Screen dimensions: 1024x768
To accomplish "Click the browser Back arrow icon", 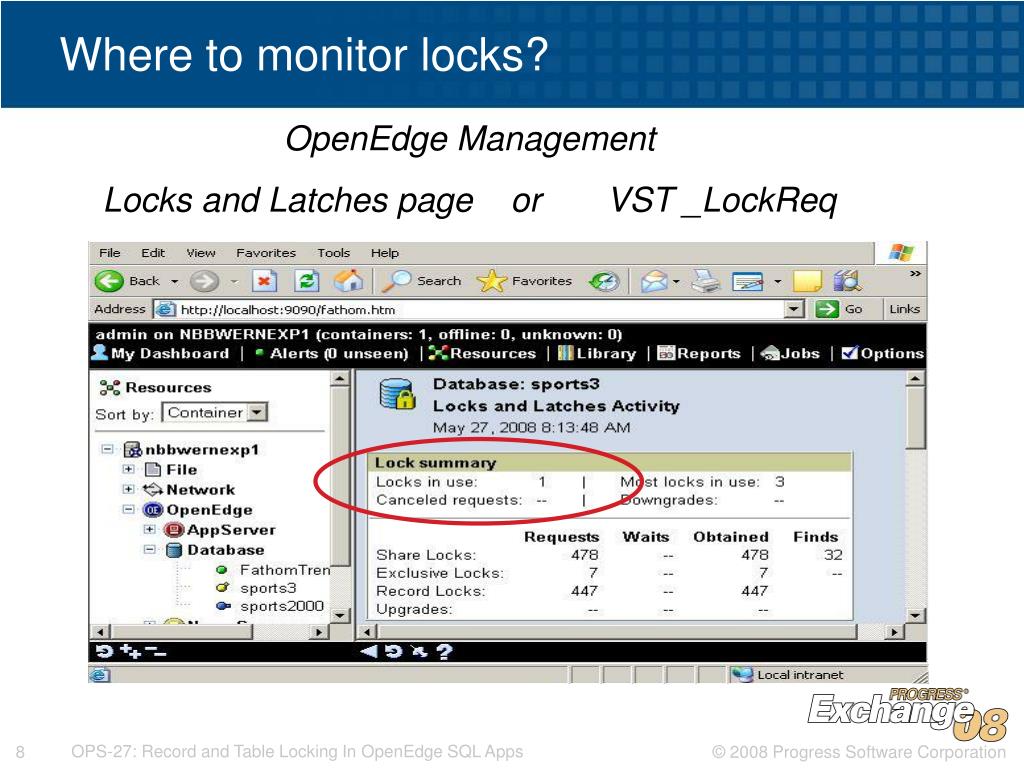I will point(109,281).
